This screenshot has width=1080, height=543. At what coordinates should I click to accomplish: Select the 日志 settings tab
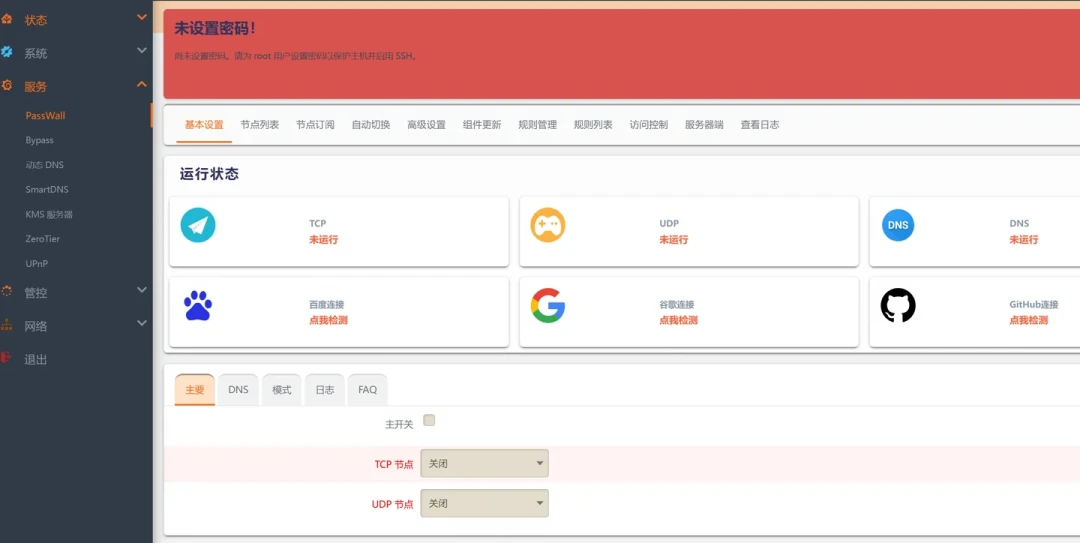[325, 390]
